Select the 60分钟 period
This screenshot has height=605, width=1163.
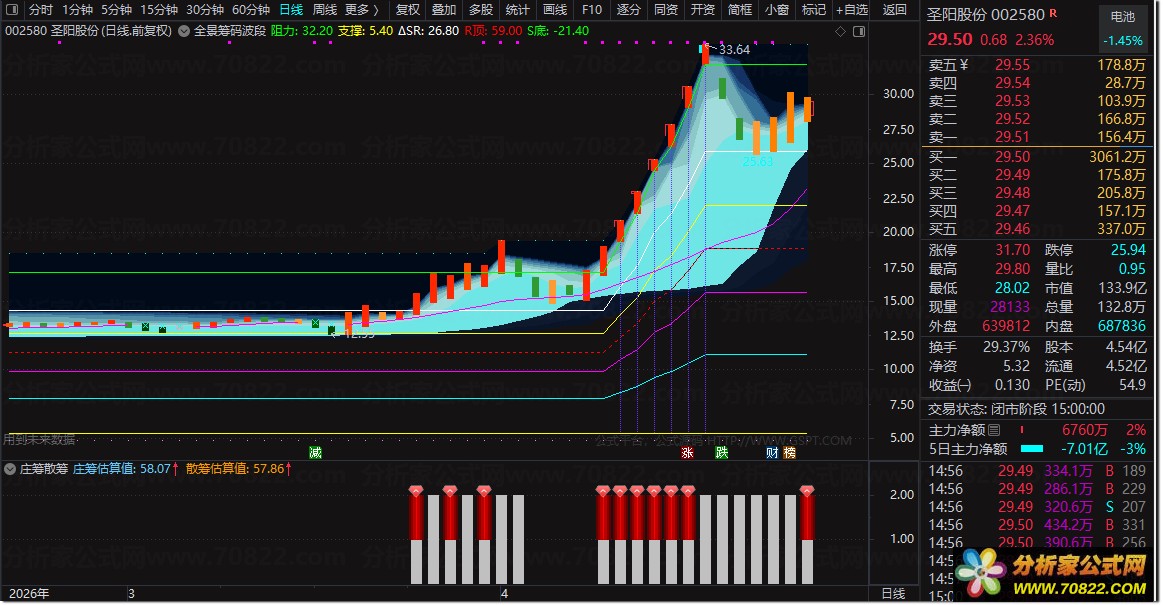[251, 10]
